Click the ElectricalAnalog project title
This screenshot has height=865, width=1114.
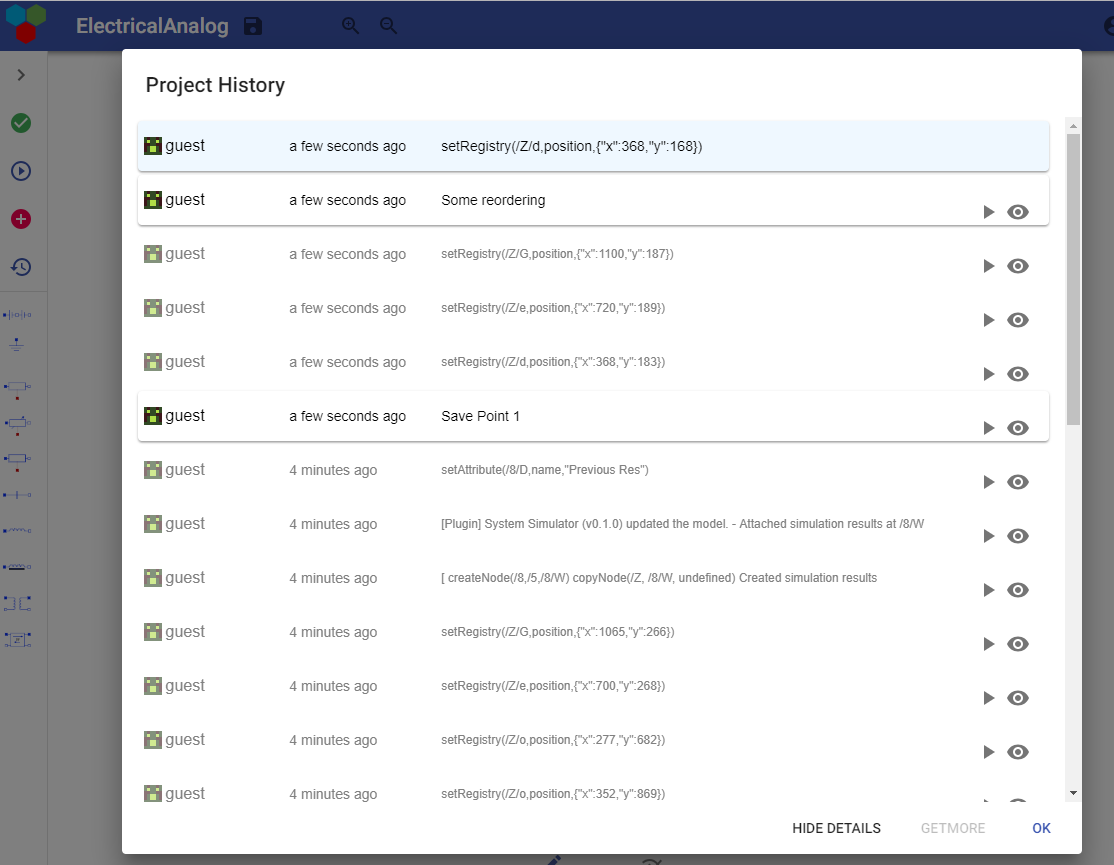[152, 26]
